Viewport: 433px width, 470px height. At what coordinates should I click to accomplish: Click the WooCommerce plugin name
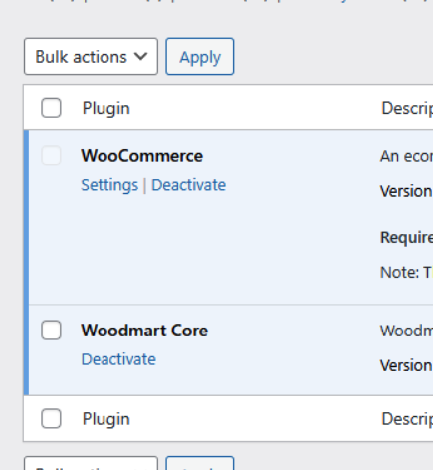click(142, 156)
